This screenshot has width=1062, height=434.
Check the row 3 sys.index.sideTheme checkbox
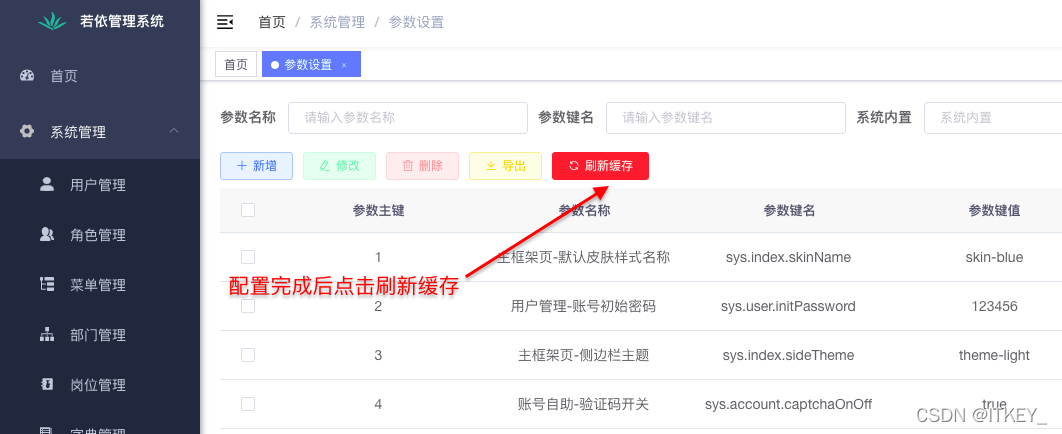(248, 355)
